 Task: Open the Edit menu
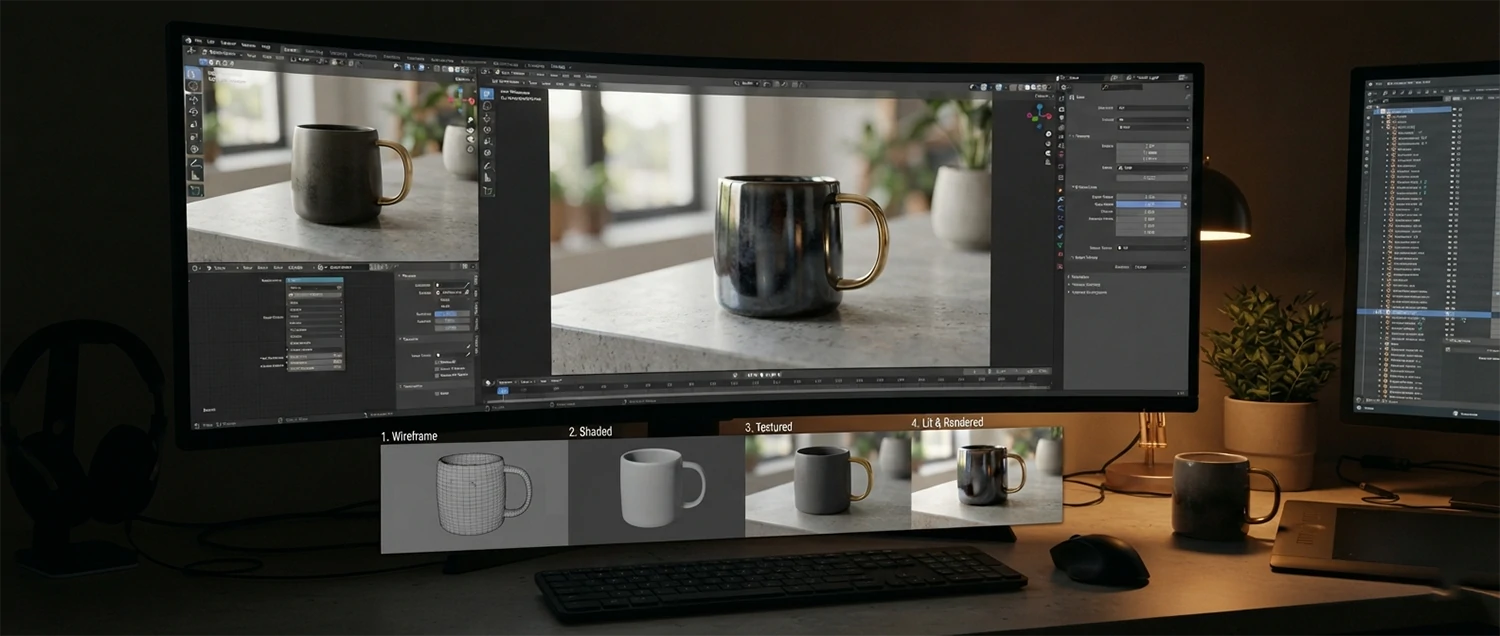211,42
